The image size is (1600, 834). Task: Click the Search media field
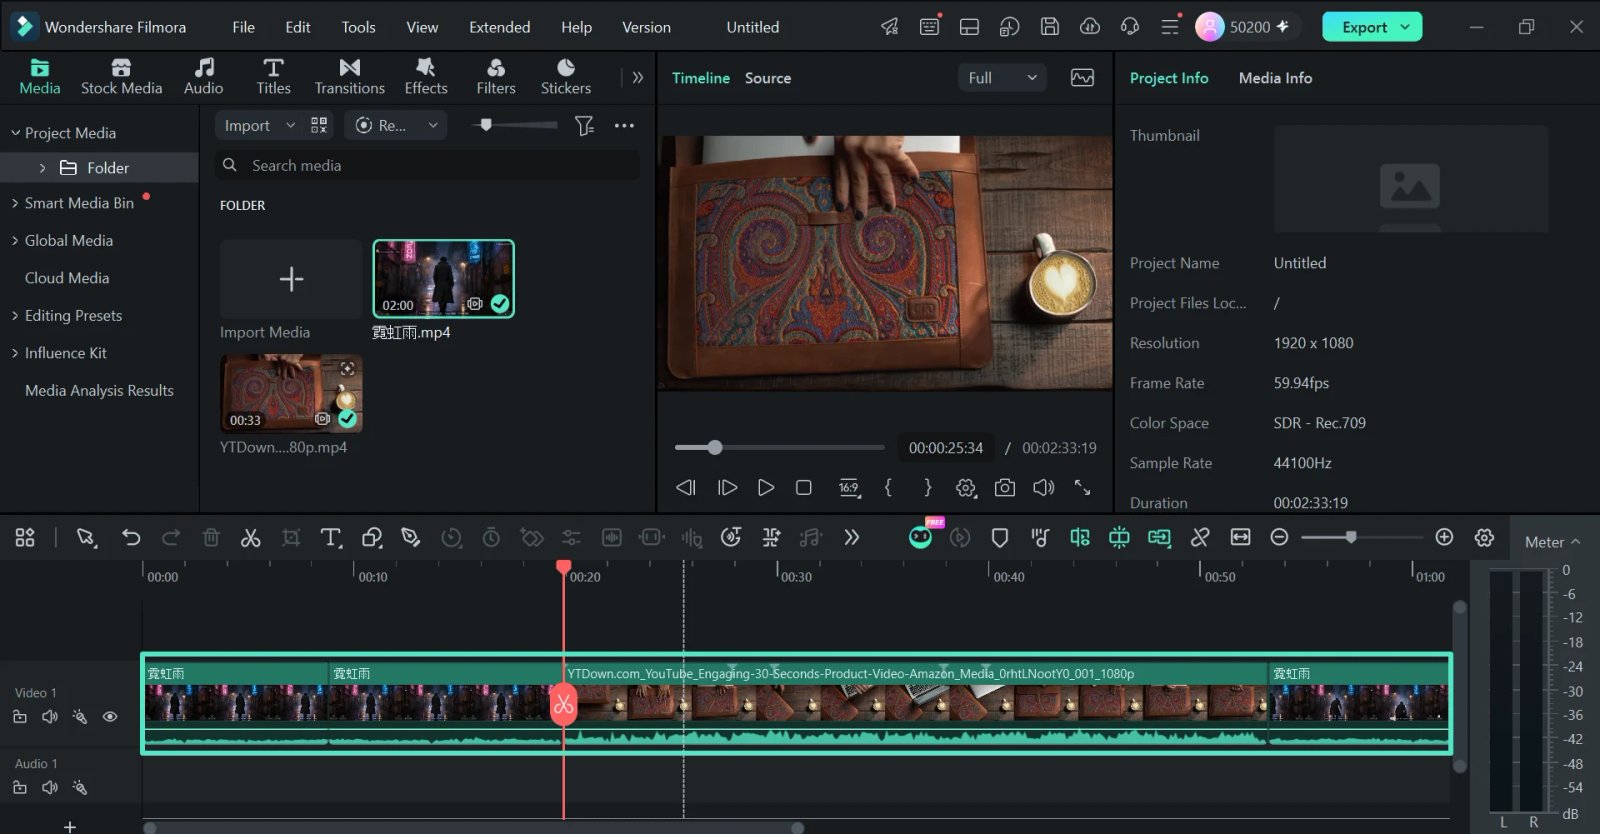428,166
